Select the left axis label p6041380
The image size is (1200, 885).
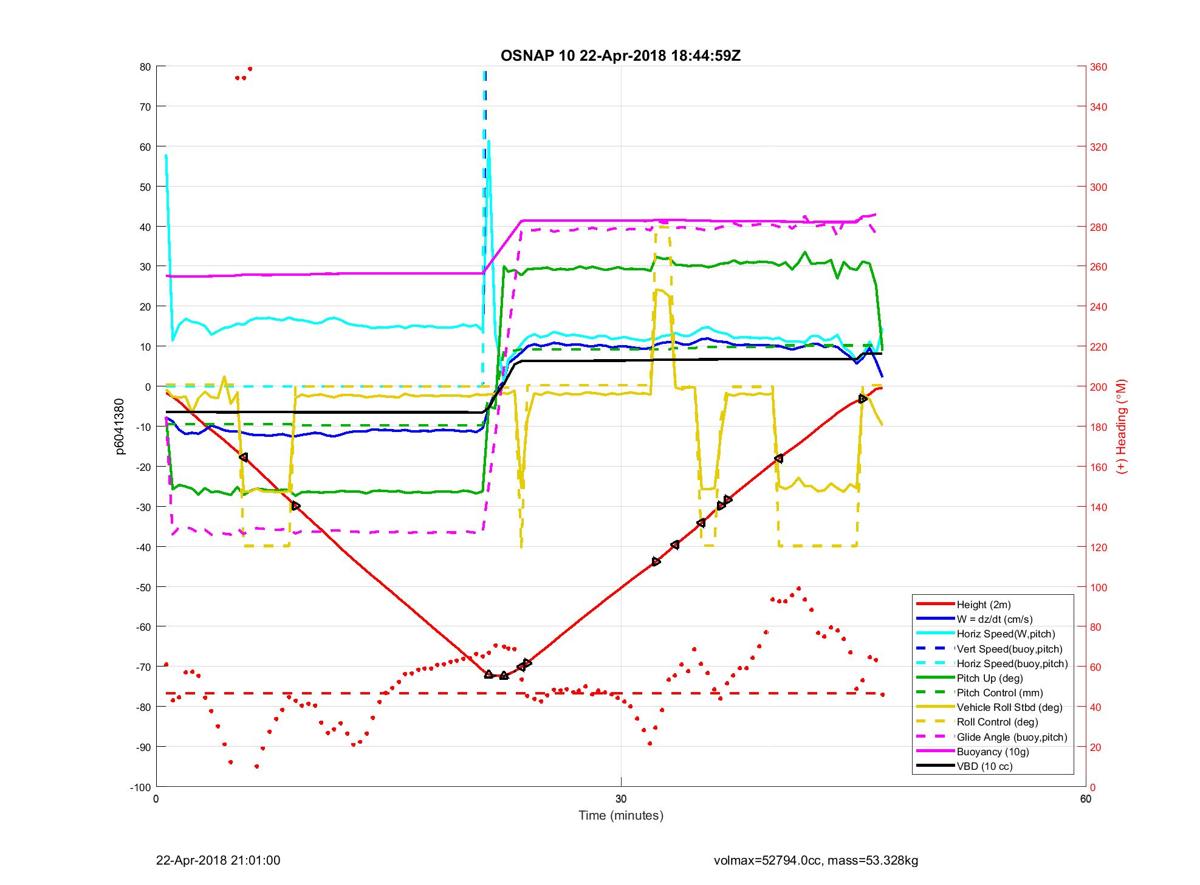click(120, 427)
